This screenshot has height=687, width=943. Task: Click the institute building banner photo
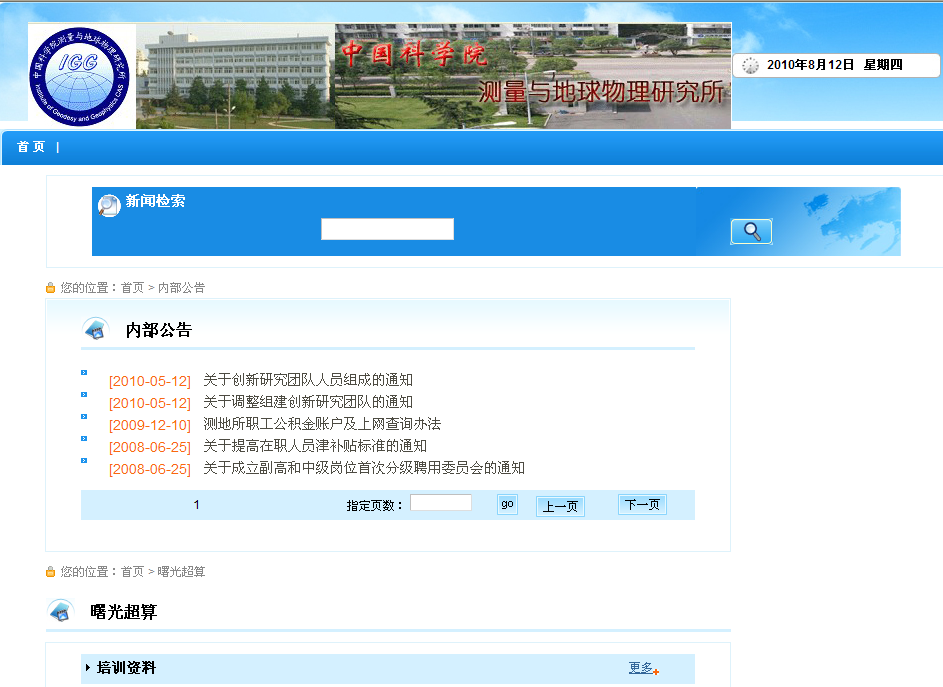[235, 76]
